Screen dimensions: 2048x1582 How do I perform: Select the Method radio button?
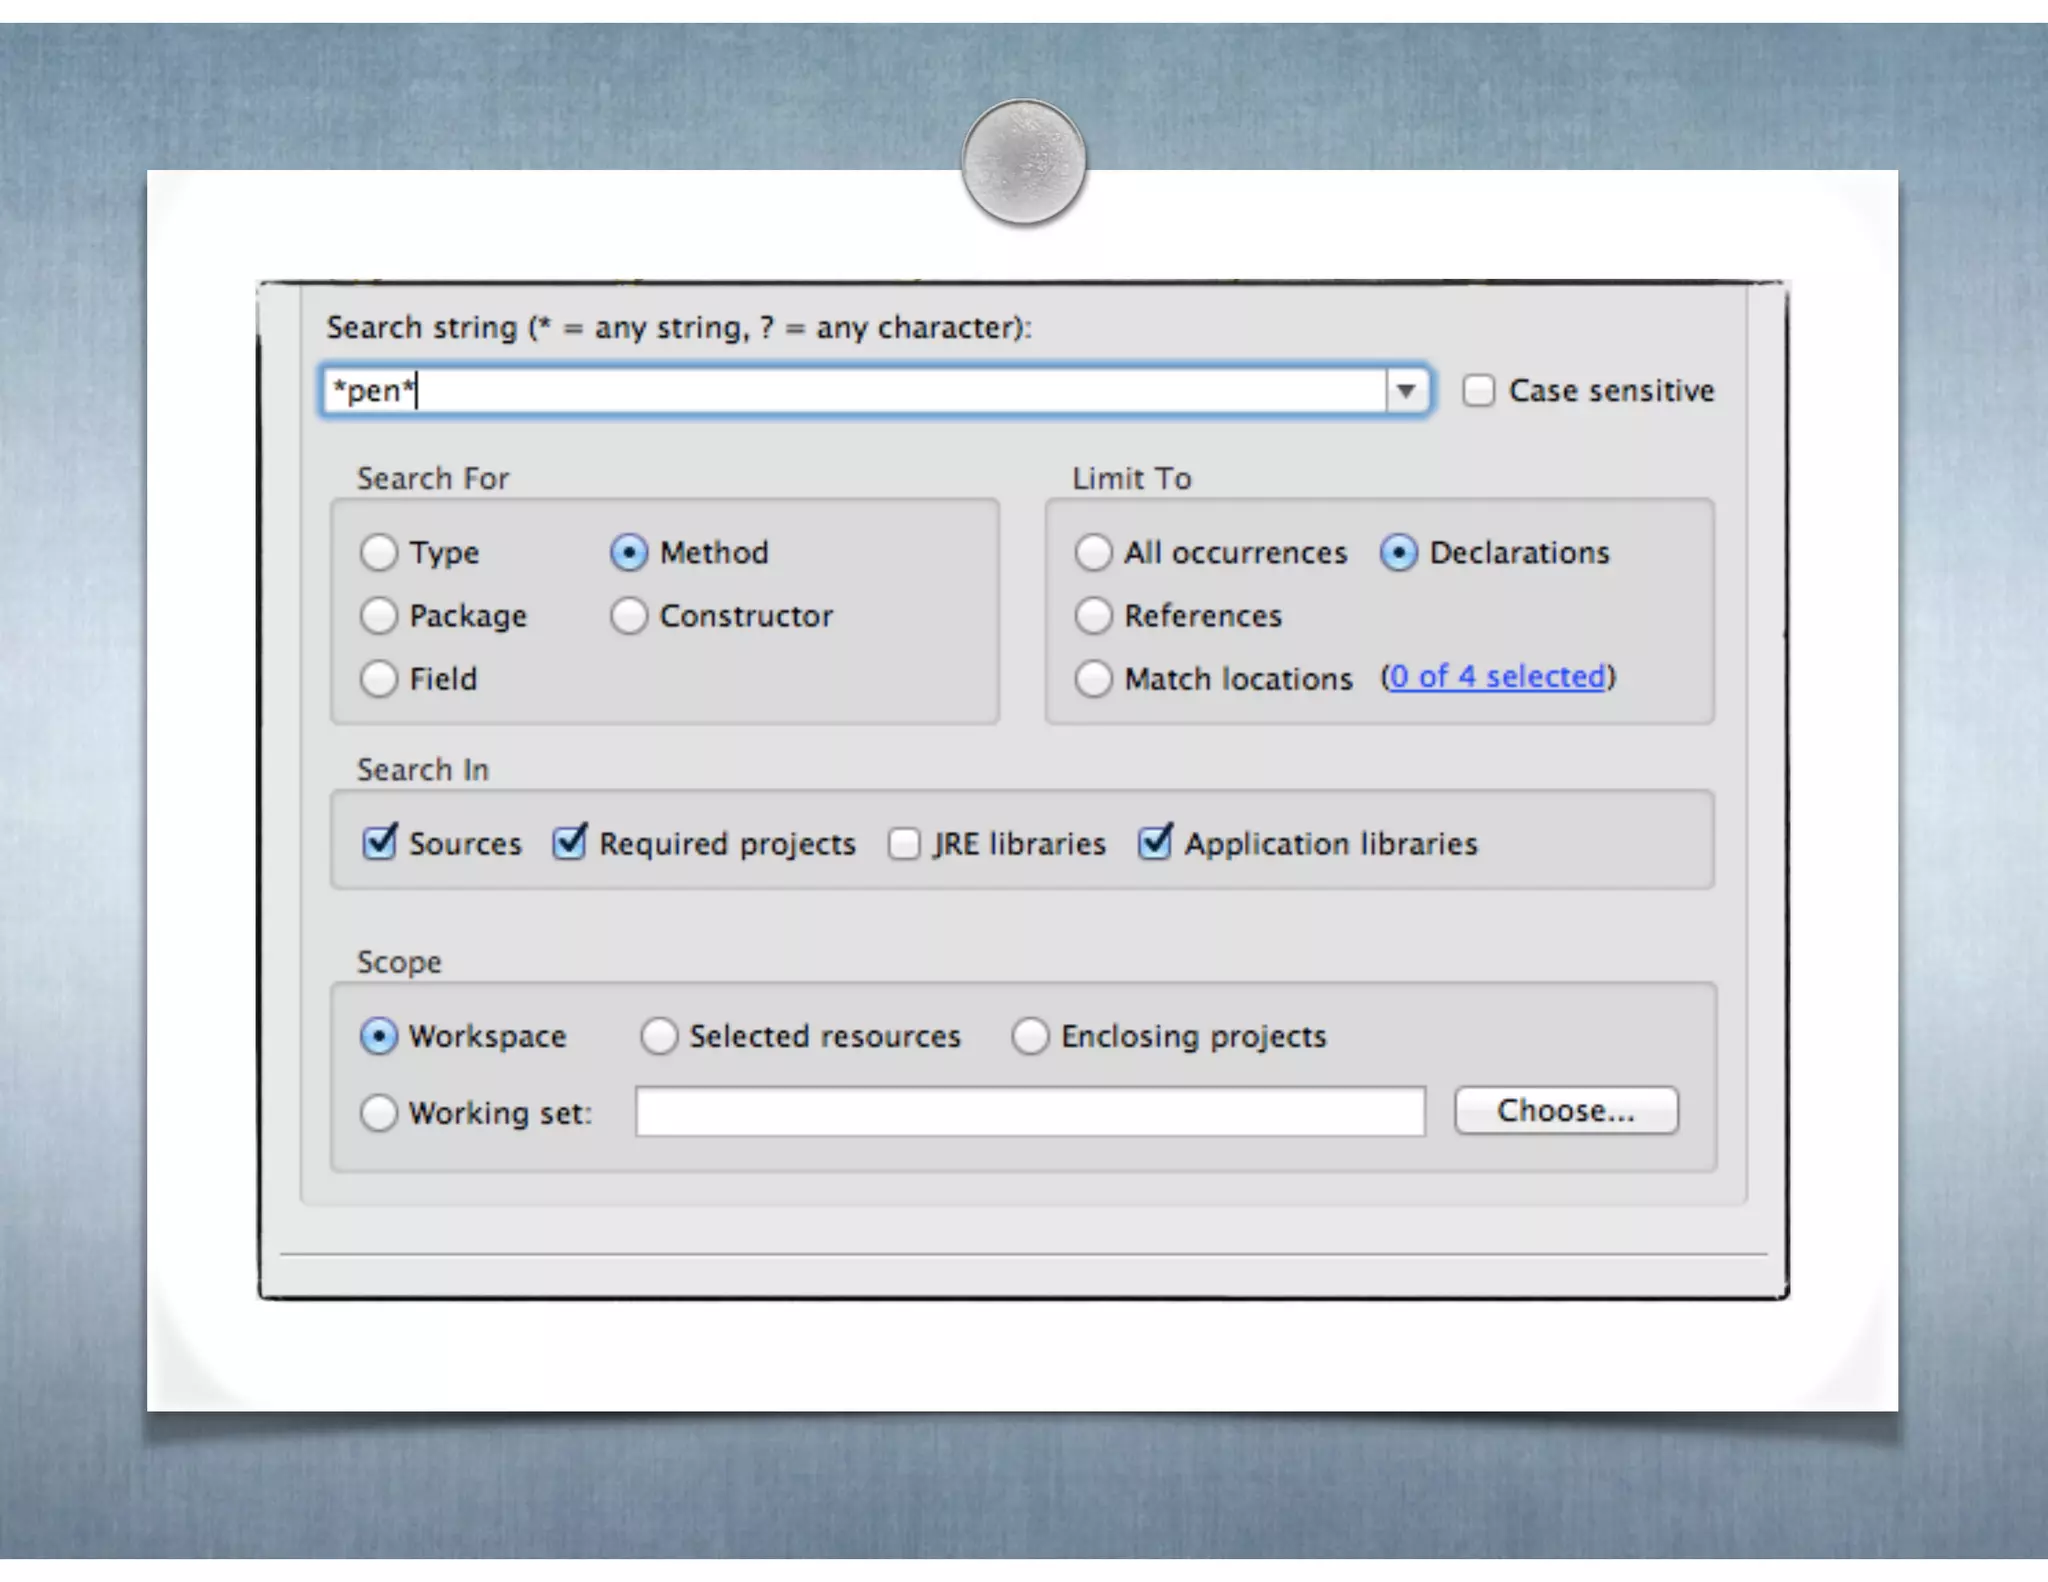629,552
